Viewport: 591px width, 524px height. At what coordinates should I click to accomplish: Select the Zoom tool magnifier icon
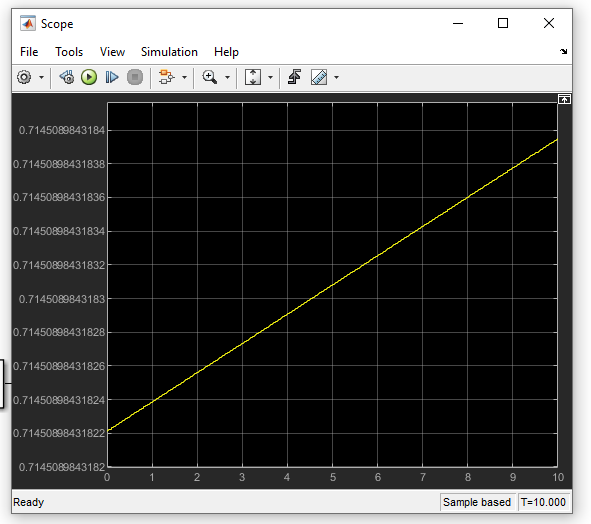(x=210, y=77)
